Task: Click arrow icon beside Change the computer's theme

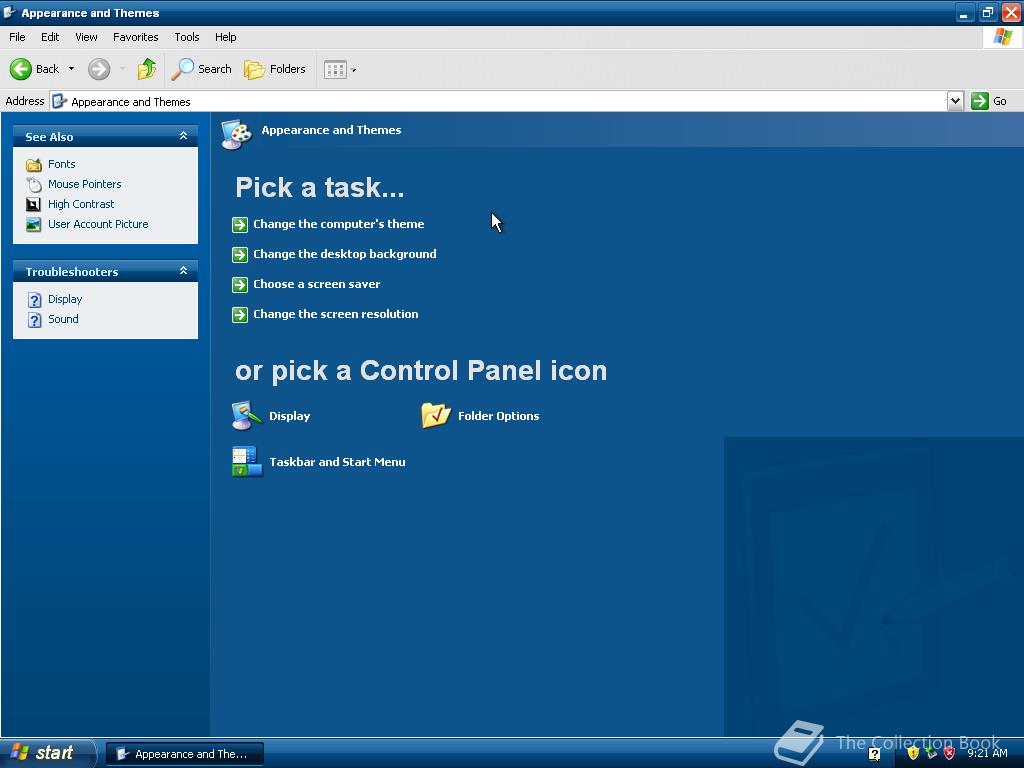Action: tap(240, 225)
